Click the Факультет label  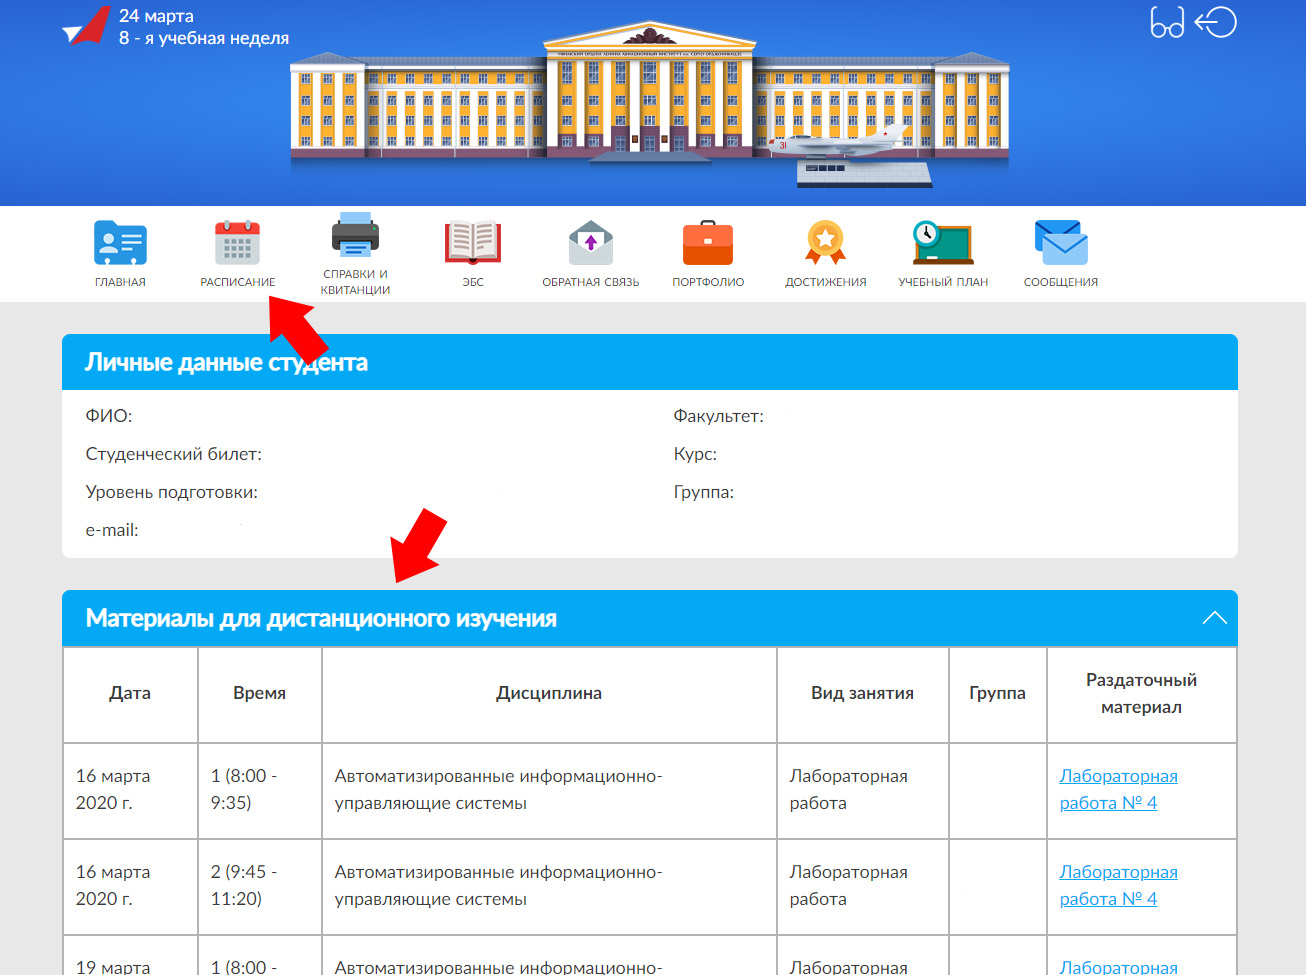718,416
